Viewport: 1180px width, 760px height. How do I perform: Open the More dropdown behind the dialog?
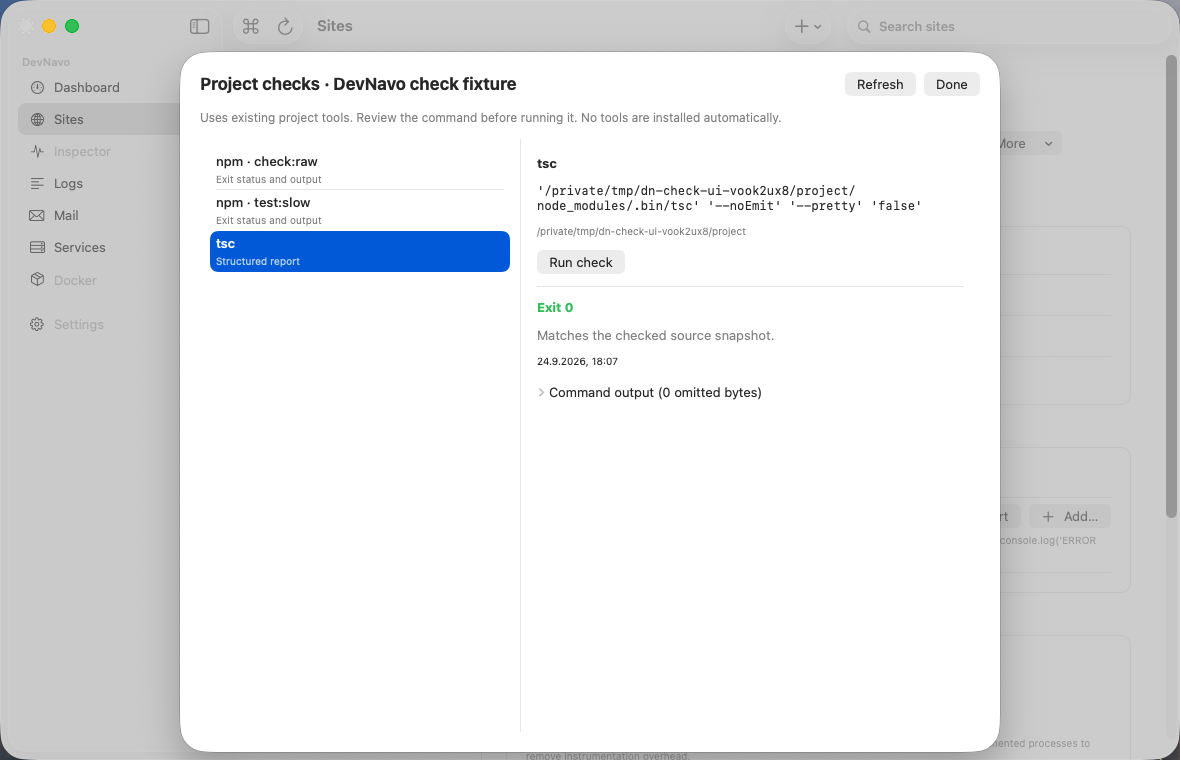coord(1029,144)
